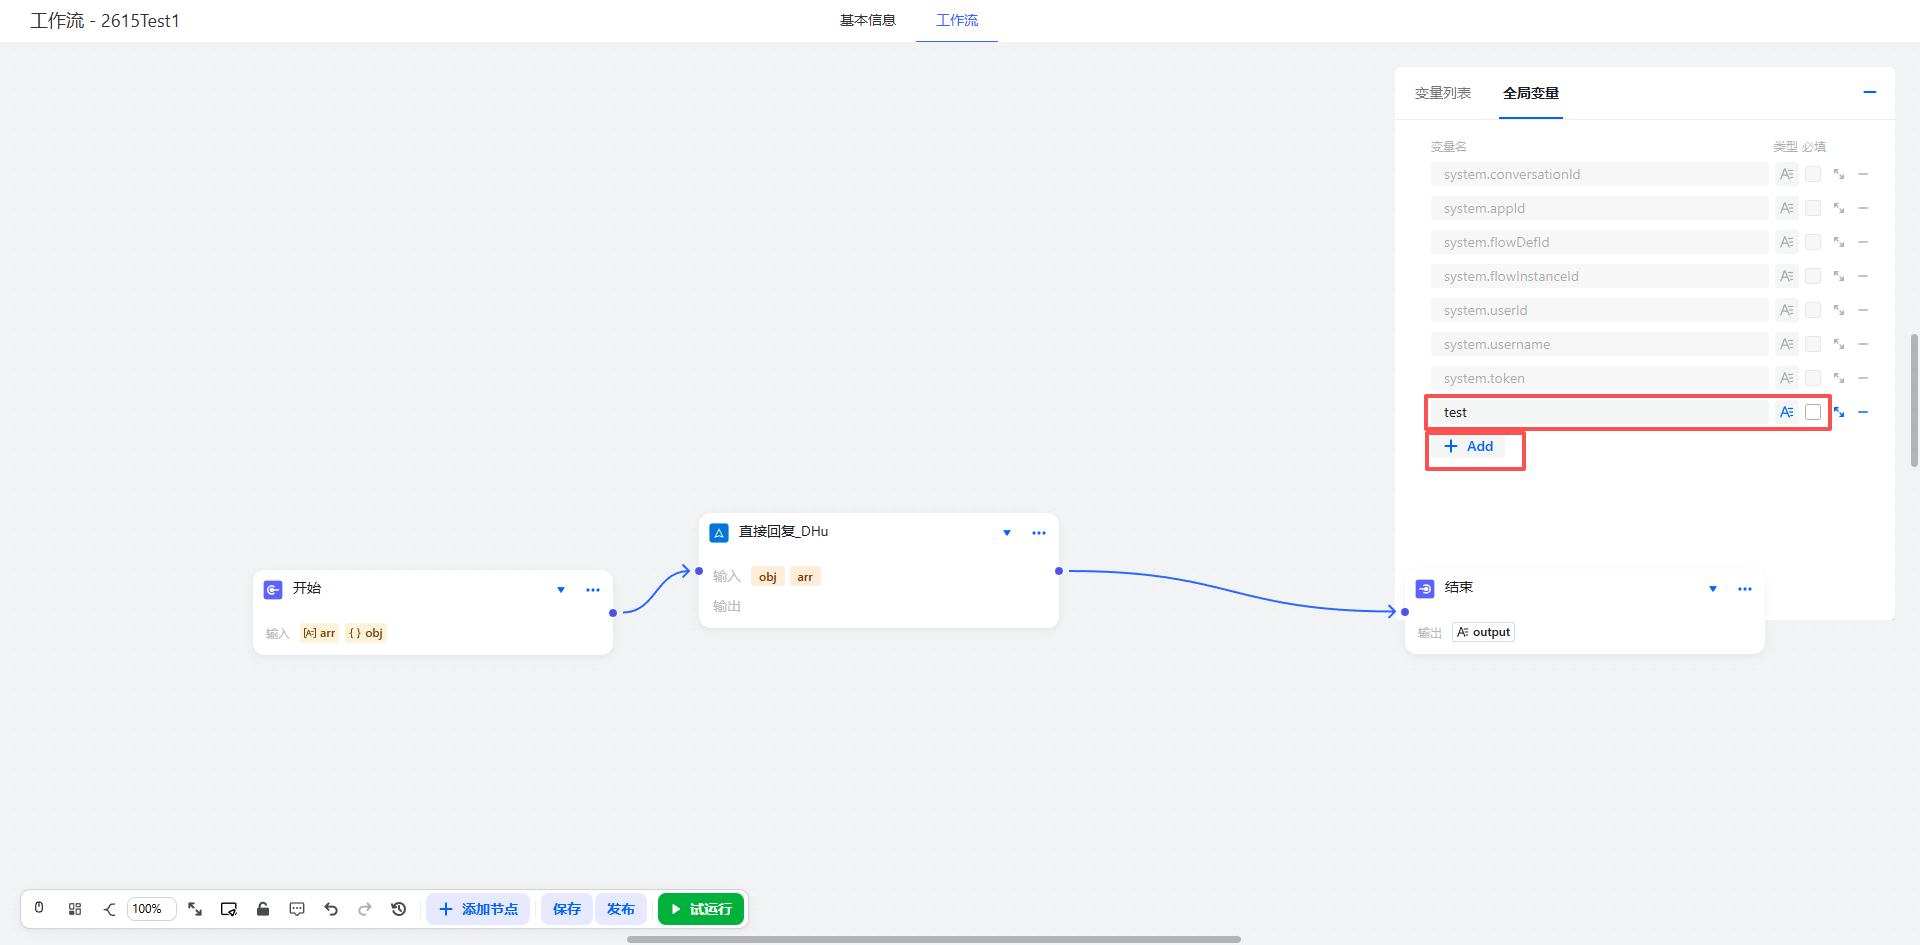
Task: Click the redo arrow in bottom toolbar
Action: [365, 909]
